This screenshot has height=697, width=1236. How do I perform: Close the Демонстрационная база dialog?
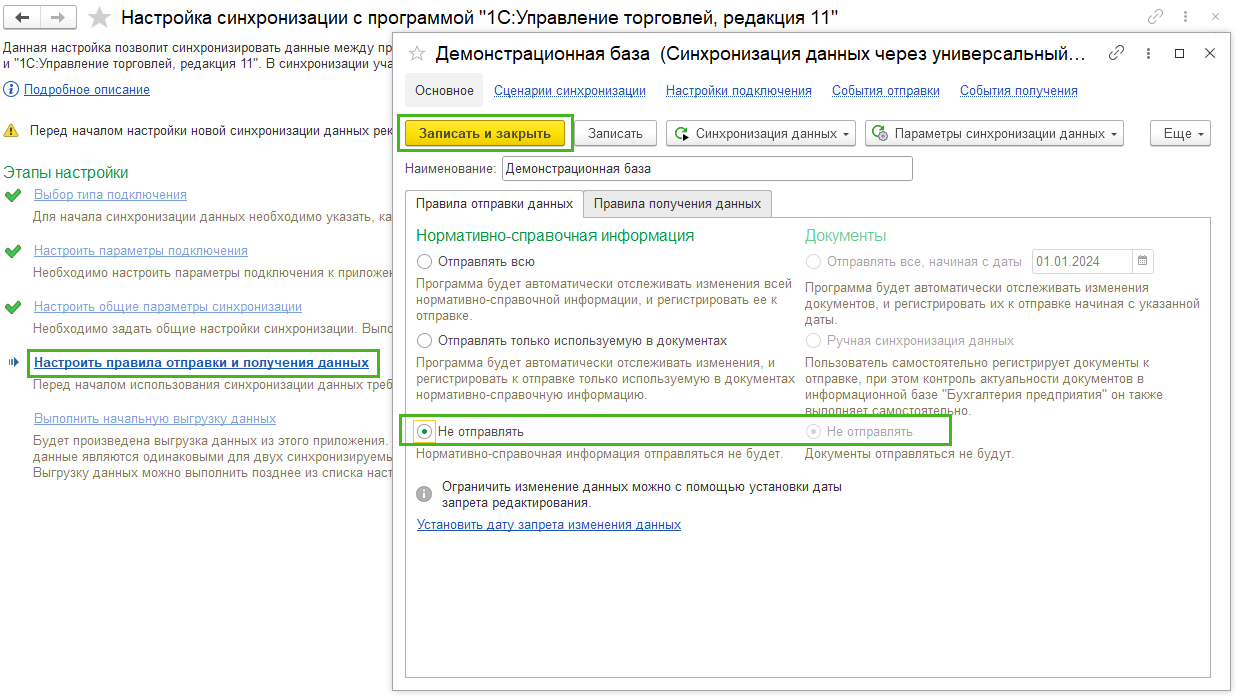(1210, 53)
